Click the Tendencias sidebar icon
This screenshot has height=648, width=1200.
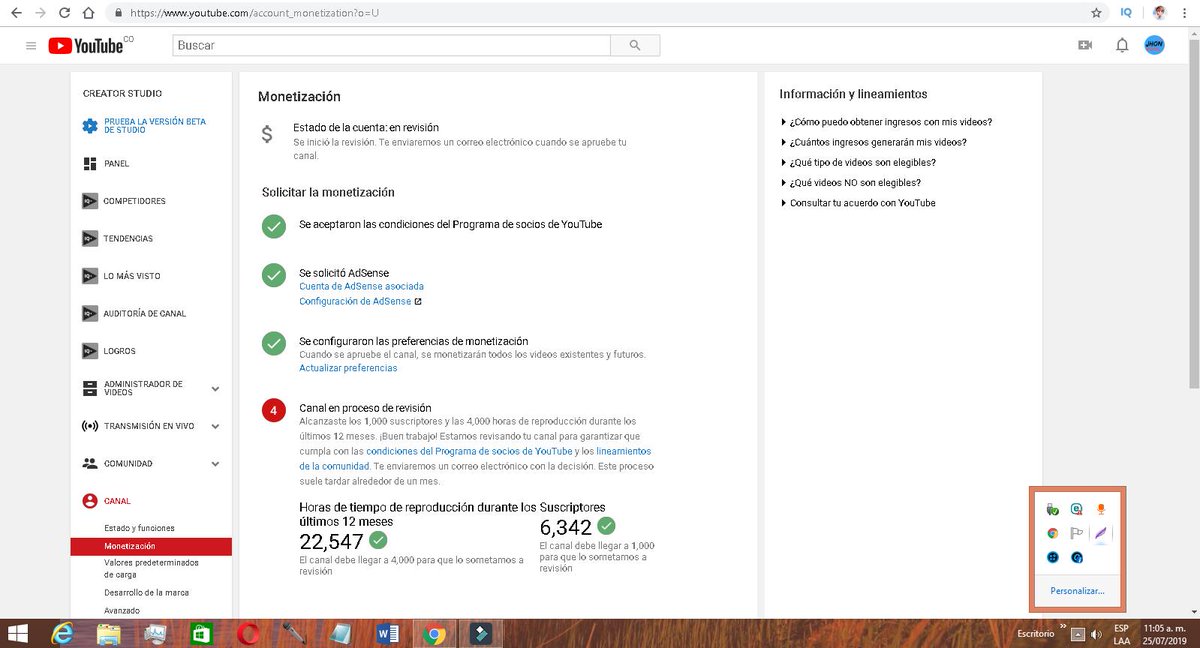[x=90, y=239]
